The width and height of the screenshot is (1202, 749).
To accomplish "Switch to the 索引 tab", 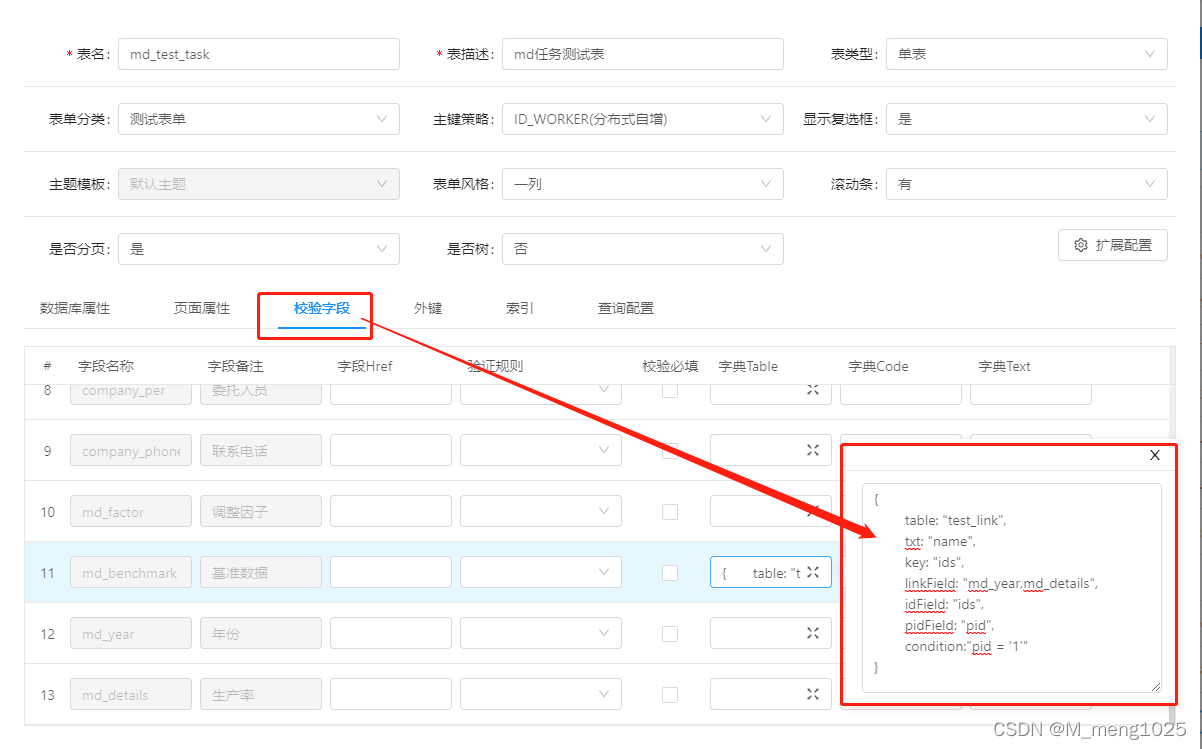I will click(x=520, y=308).
